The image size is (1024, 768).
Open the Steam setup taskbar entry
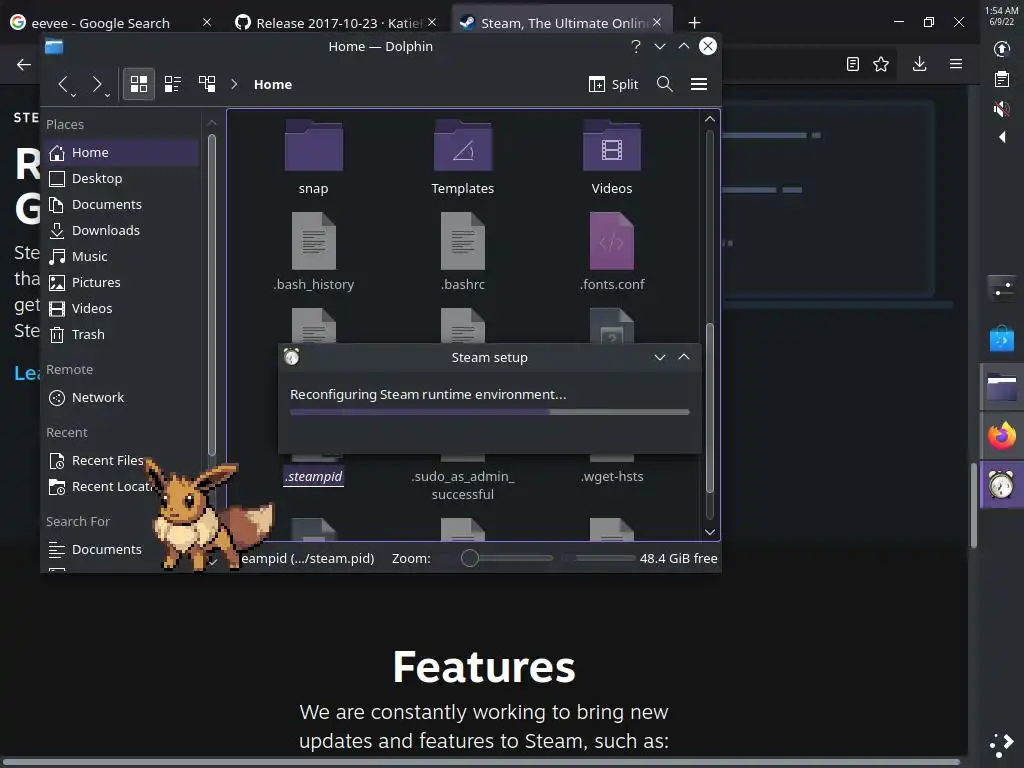pos(1000,484)
